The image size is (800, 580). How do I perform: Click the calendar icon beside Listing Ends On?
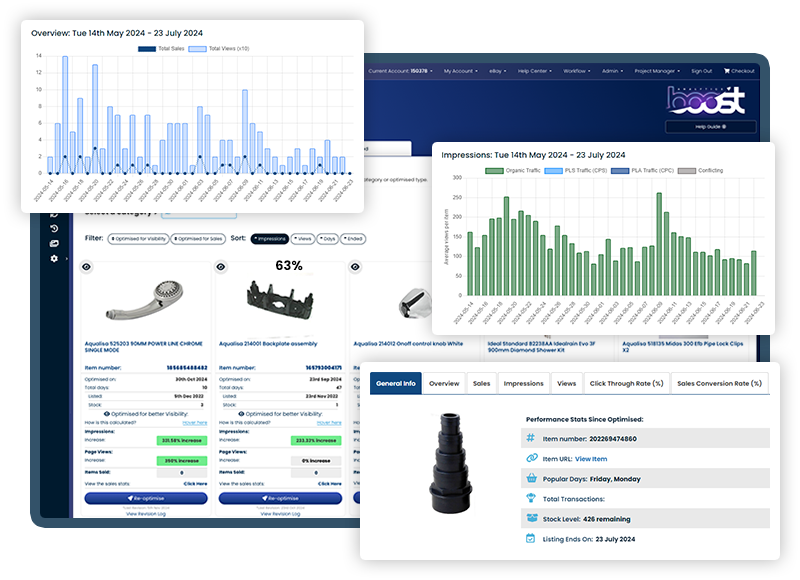point(530,538)
